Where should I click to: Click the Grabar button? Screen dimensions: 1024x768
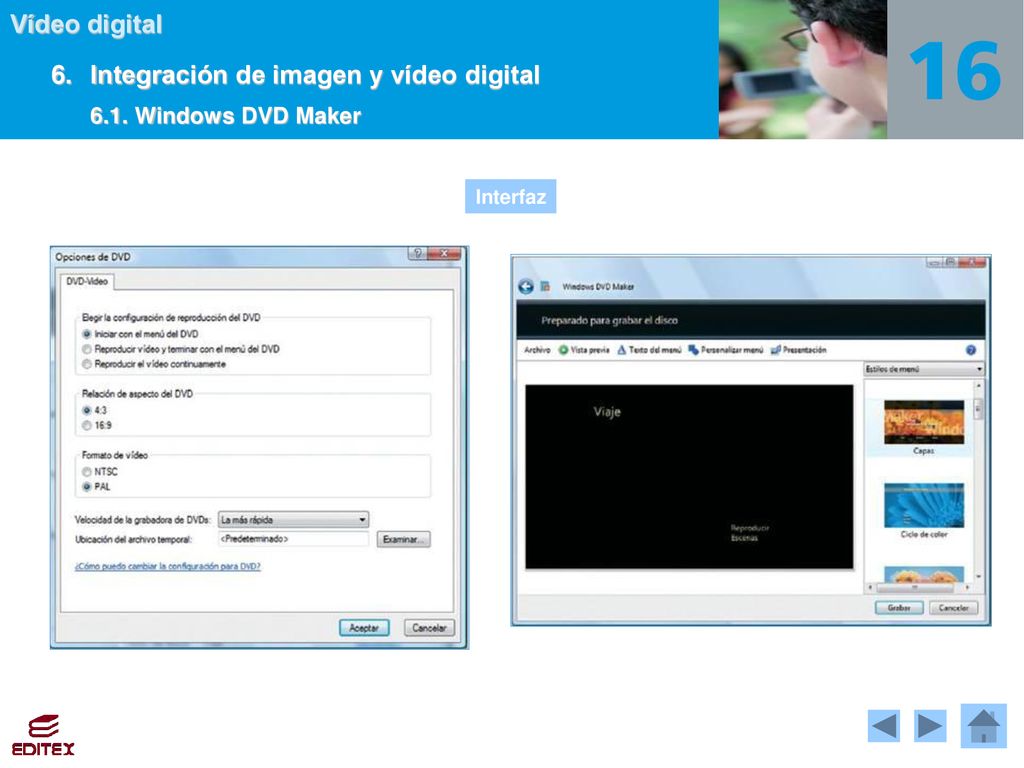tap(899, 607)
